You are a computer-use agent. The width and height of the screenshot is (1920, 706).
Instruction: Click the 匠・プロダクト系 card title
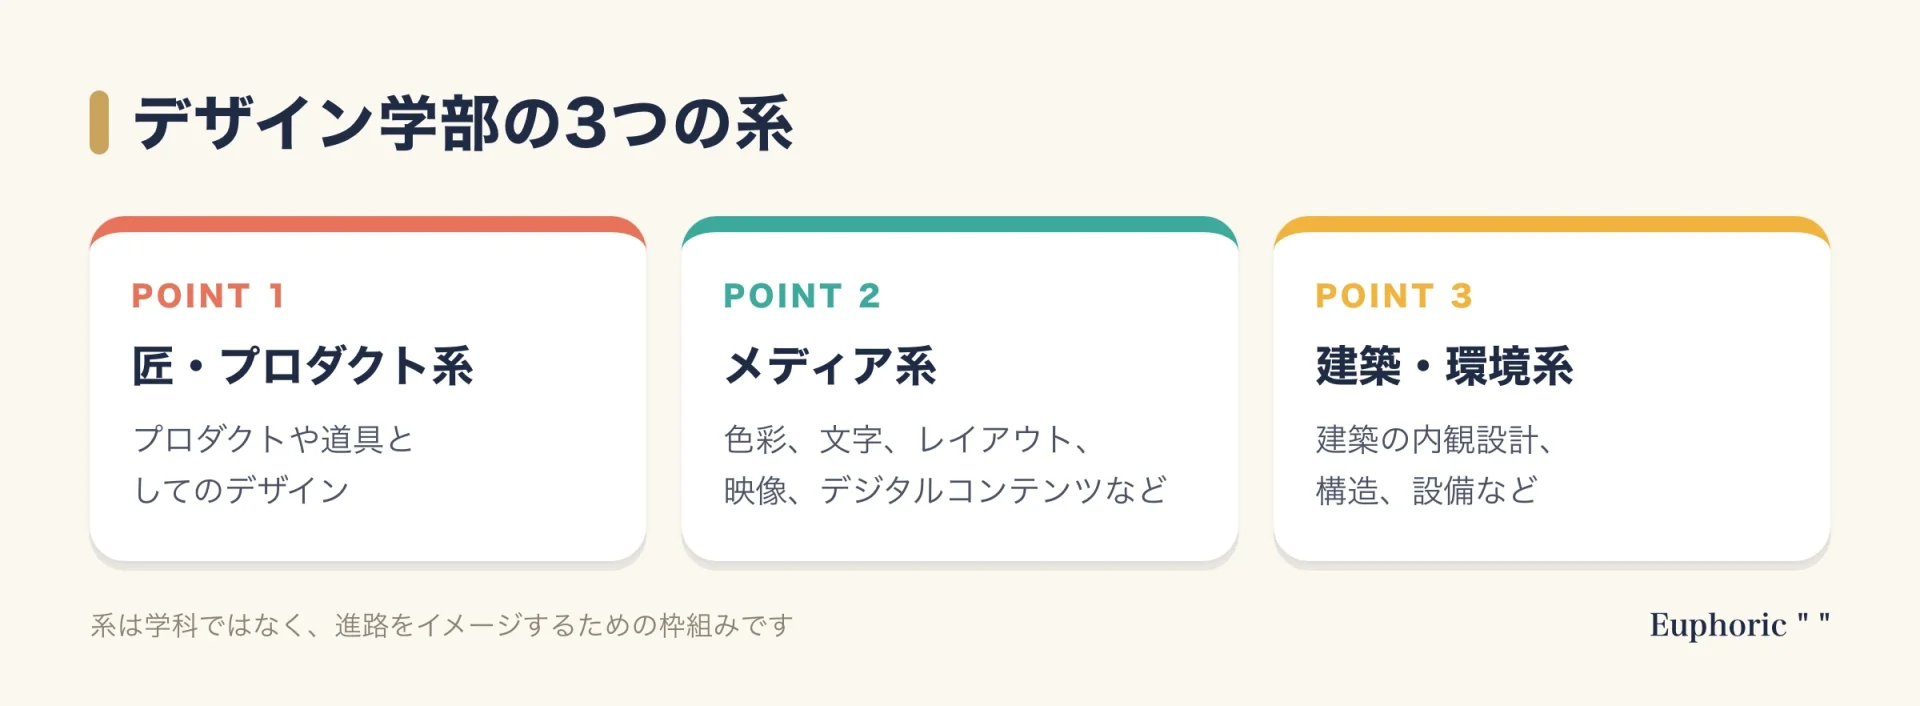(x=303, y=366)
